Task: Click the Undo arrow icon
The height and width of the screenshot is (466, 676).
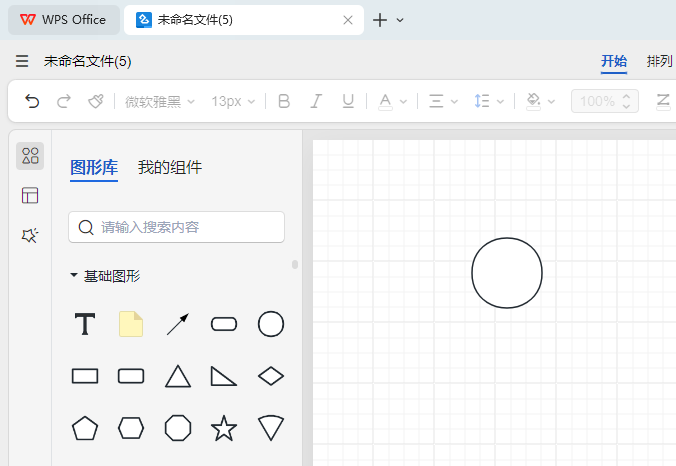Action: [x=32, y=101]
